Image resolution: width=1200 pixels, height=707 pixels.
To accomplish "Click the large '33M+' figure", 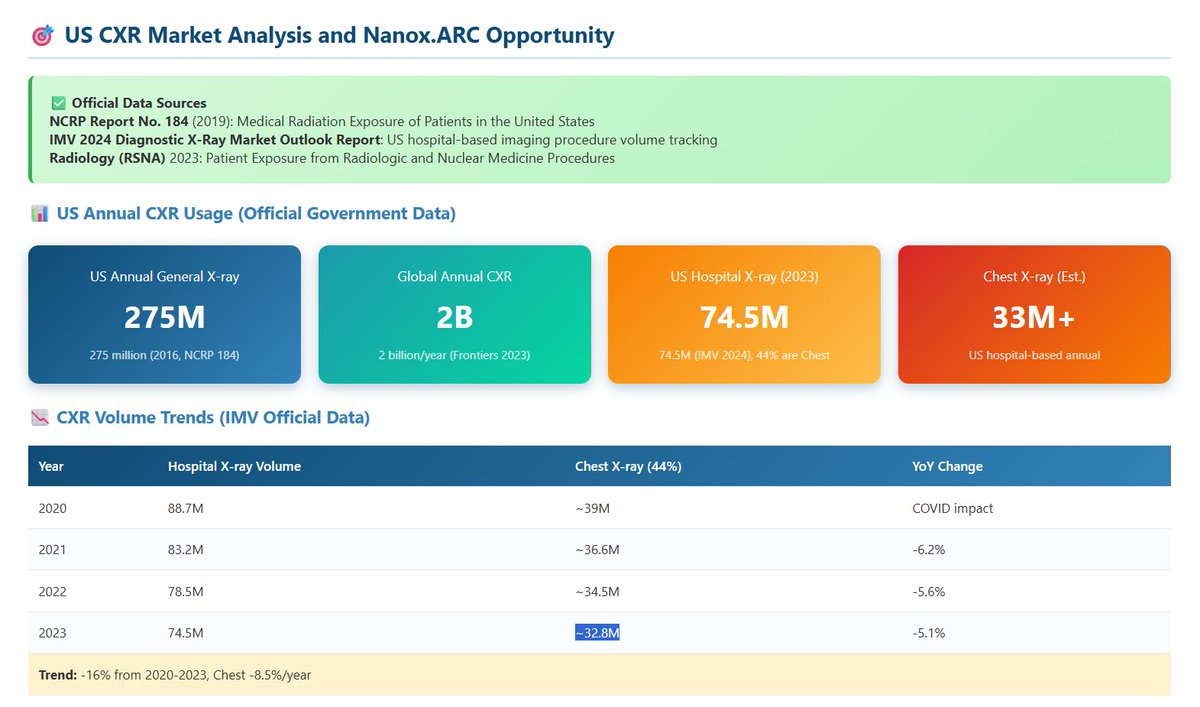I will pyautogui.click(x=1034, y=317).
